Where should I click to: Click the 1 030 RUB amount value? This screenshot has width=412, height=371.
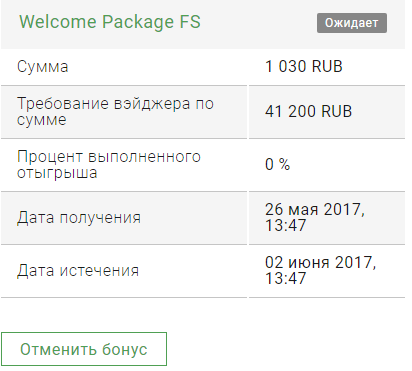pos(304,66)
